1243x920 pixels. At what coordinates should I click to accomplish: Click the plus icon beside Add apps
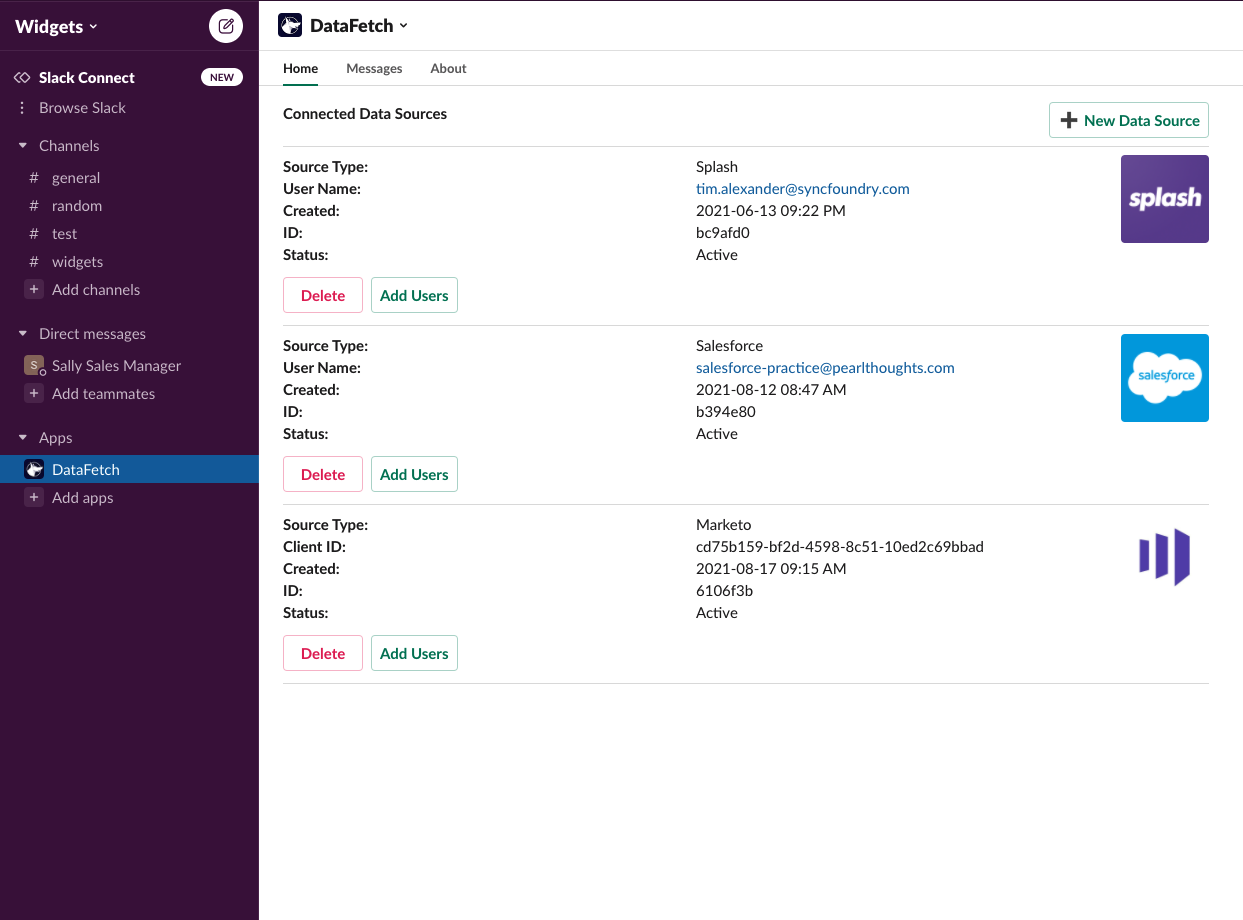click(34, 498)
